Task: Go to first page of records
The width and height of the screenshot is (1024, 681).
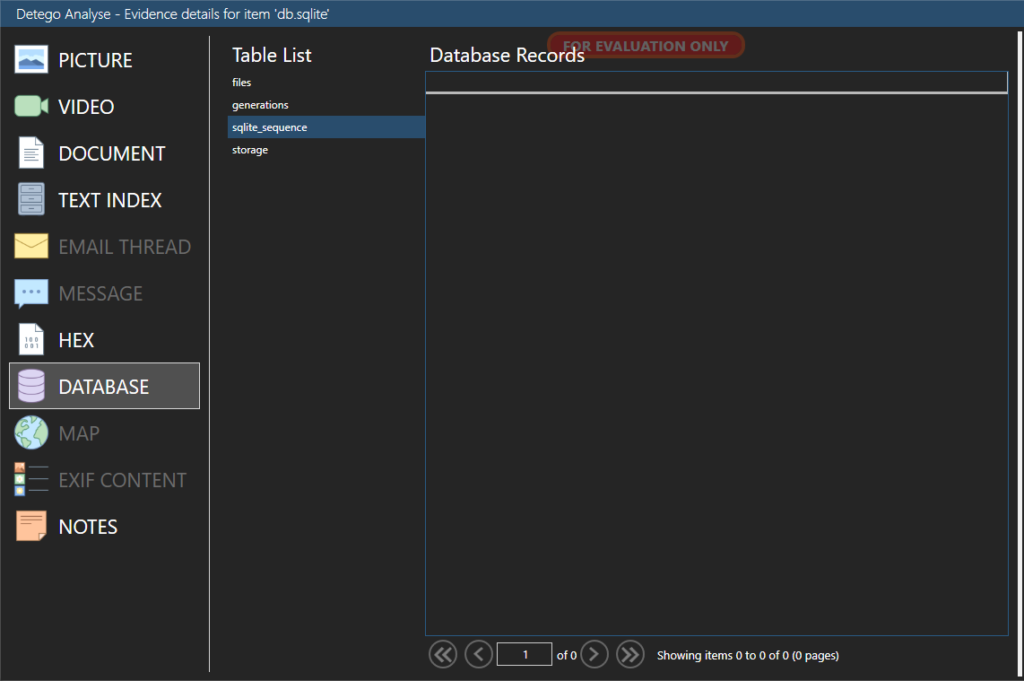Action: (x=443, y=654)
